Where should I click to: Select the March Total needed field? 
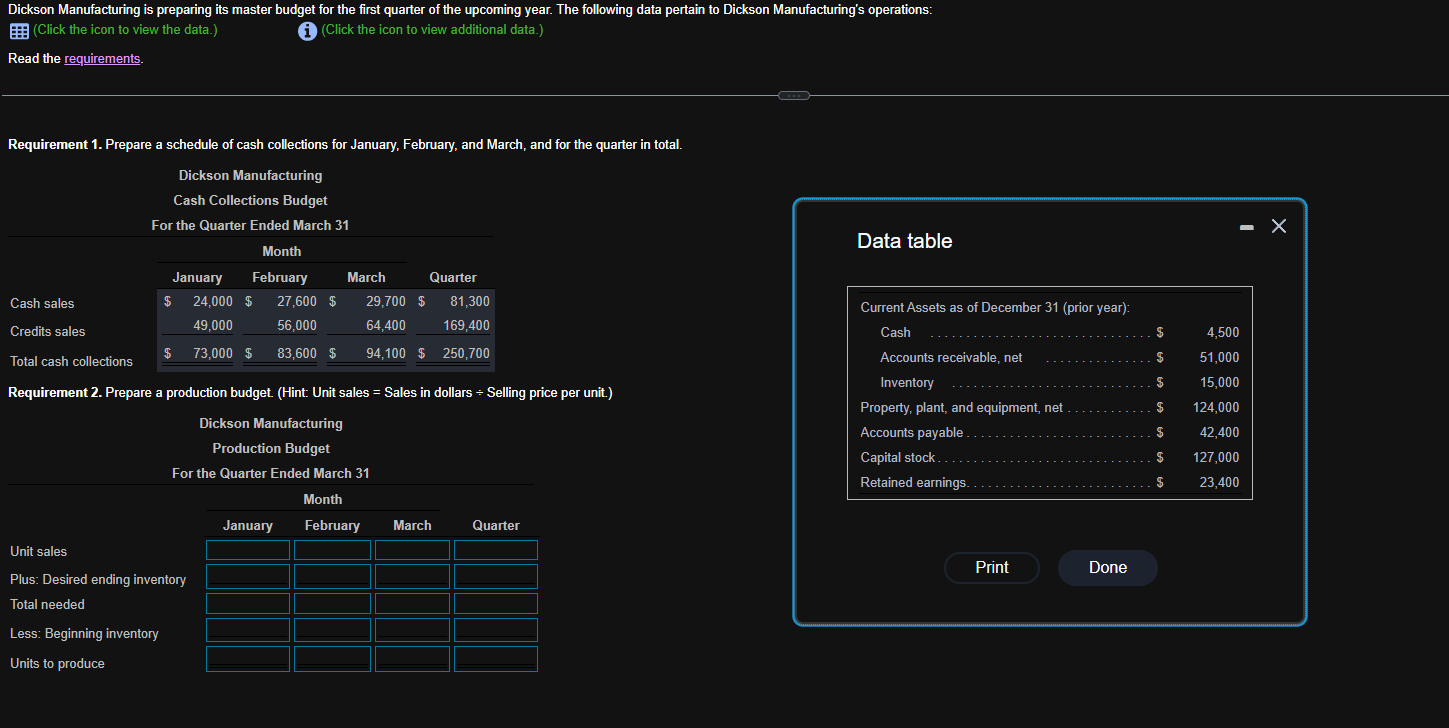[x=412, y=603]
